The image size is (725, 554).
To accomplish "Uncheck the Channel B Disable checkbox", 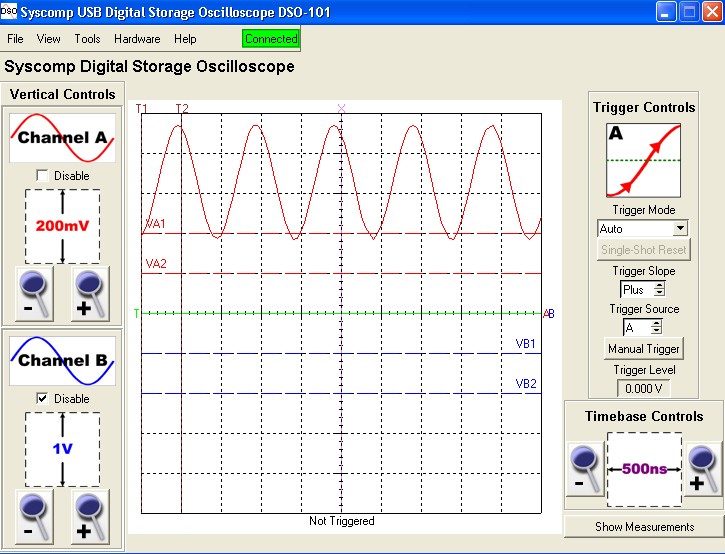I will [42, 399].
